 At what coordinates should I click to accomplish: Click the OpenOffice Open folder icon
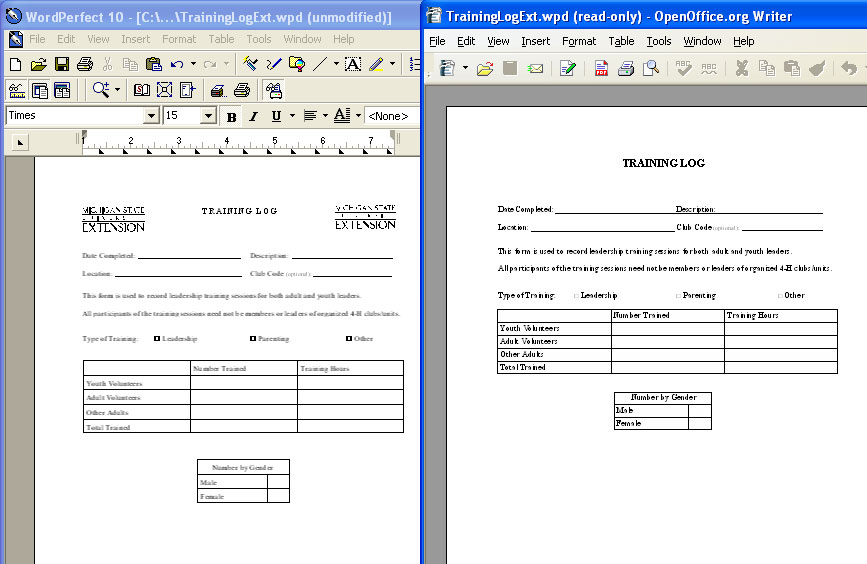485,68
